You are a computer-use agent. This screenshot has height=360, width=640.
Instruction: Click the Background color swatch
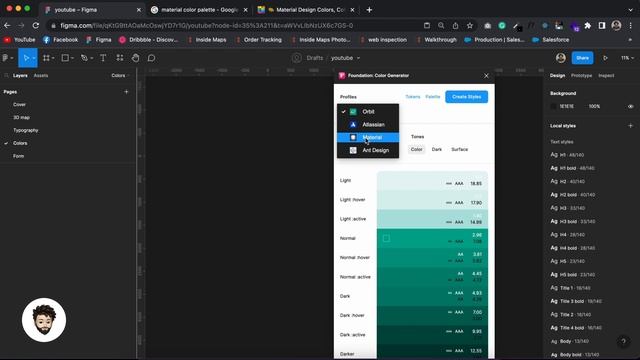(x=553, y=106)
